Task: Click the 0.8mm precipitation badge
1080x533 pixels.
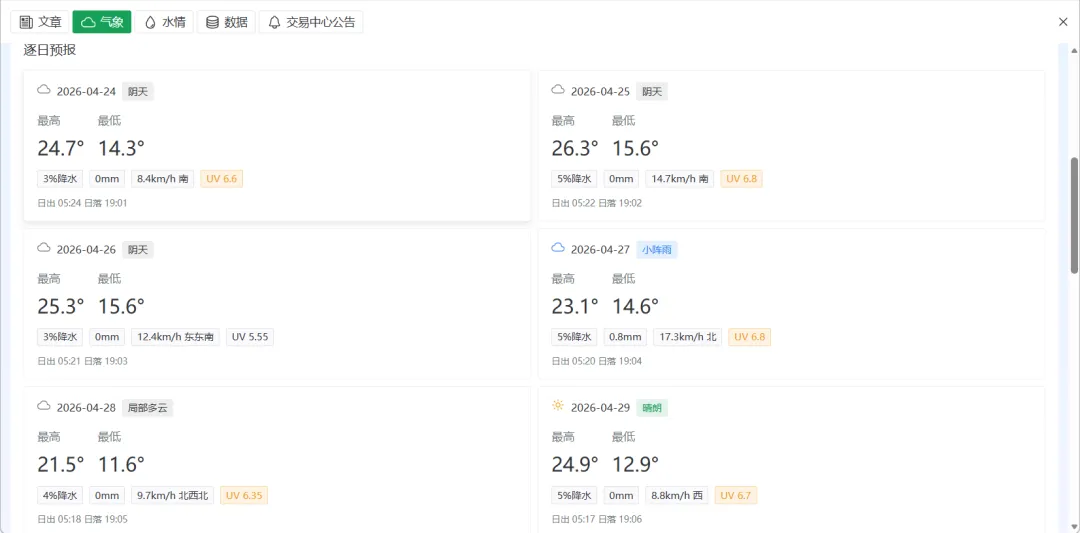Action: coord(625,337)
